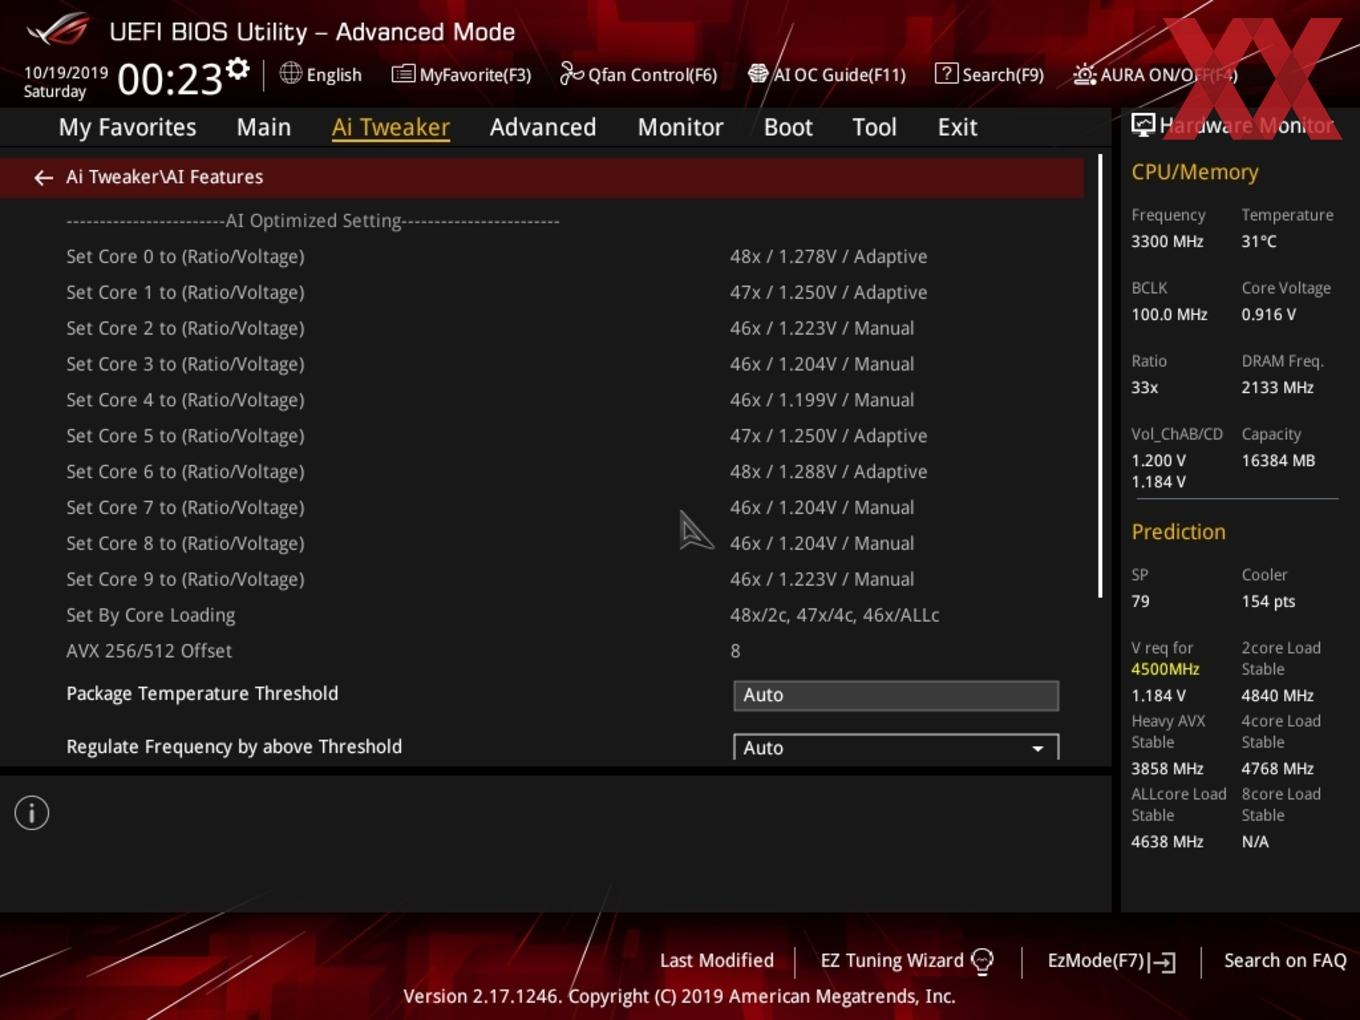This screenshot has width=1360, height=1020.
Task: Click Last Modified button
Action: (x=717, y=961)
